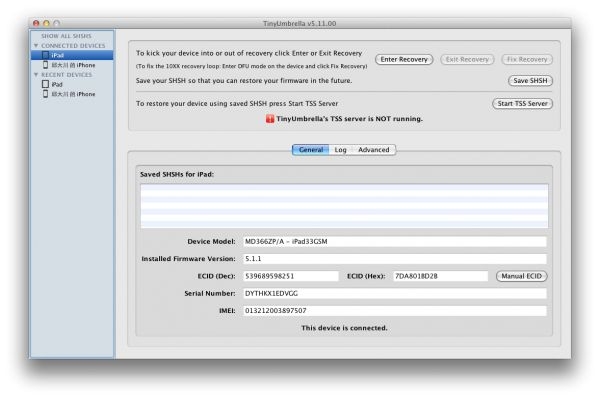The height and width of the screenshot is (399, 600).
Task: Collapse the Connected Devices section
Action: pyautogui.click(x=36, y=46)
